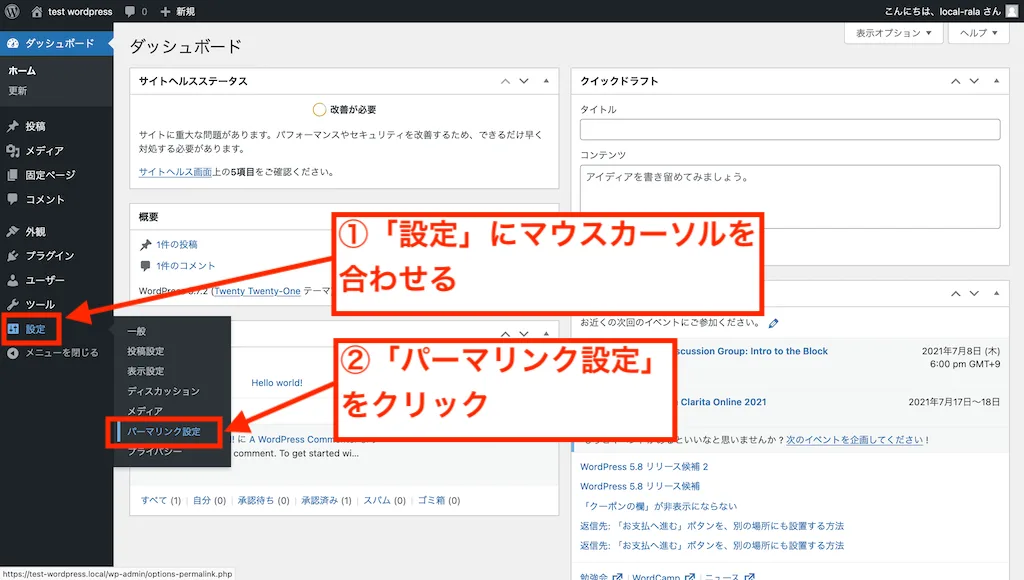
Task: Click the クイックドラフト タイトル input field
Action: (x=790, y=129)
